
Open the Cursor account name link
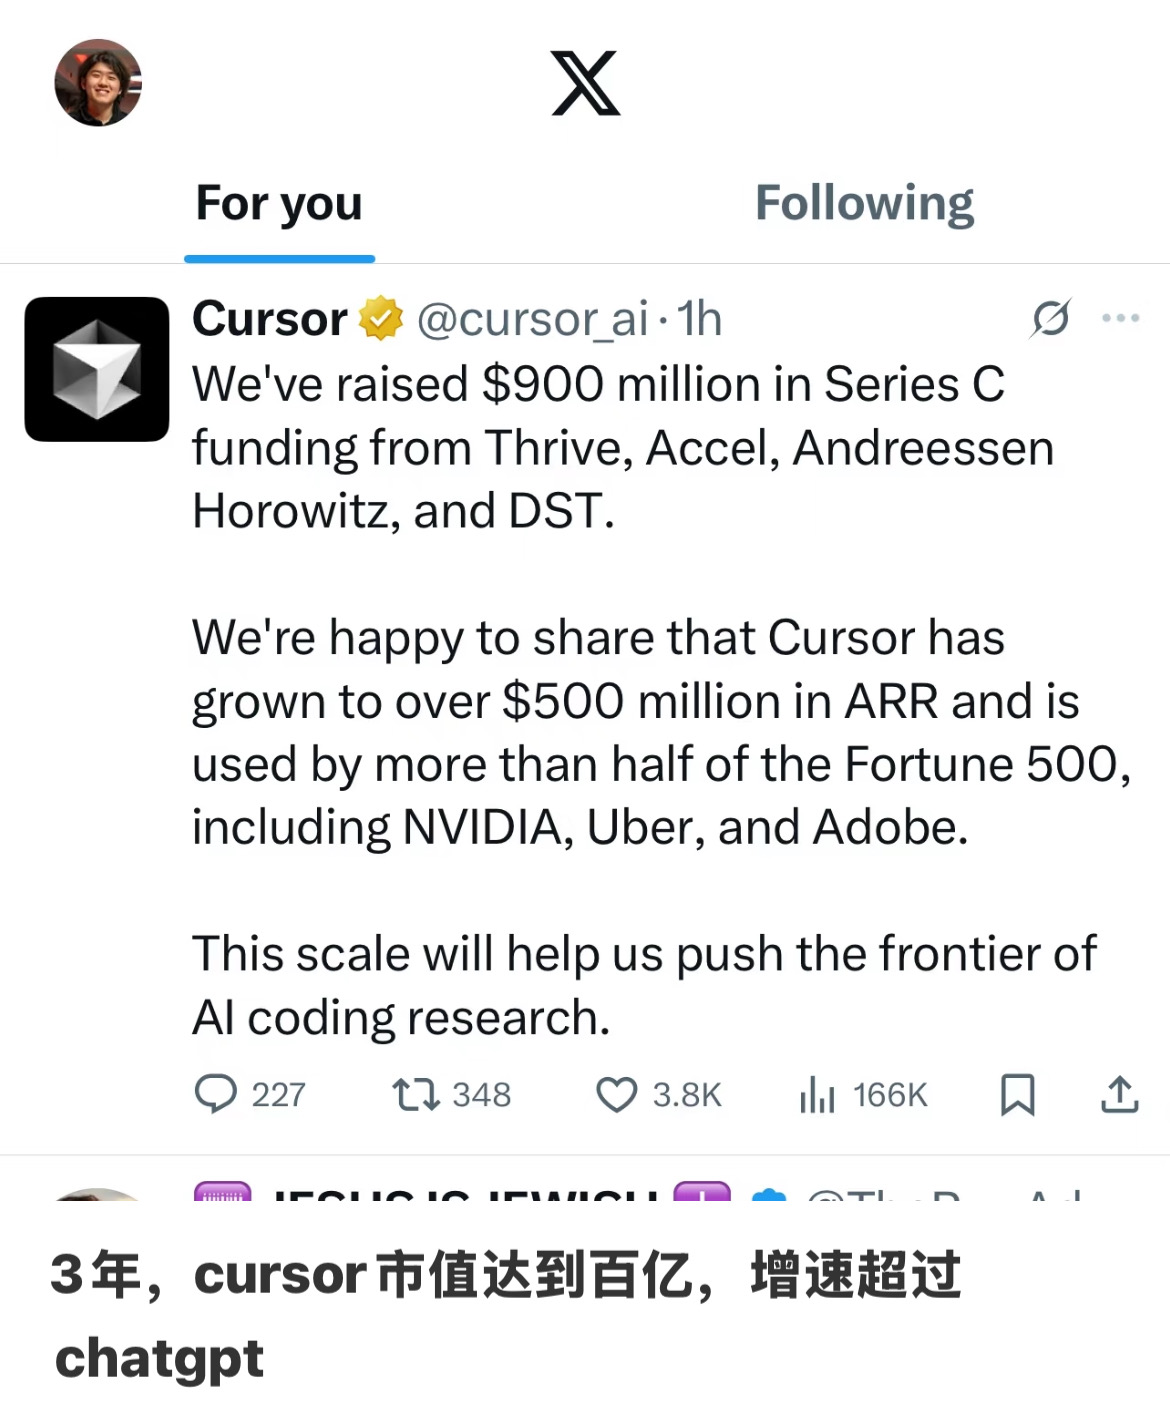[x=269, y=319]
